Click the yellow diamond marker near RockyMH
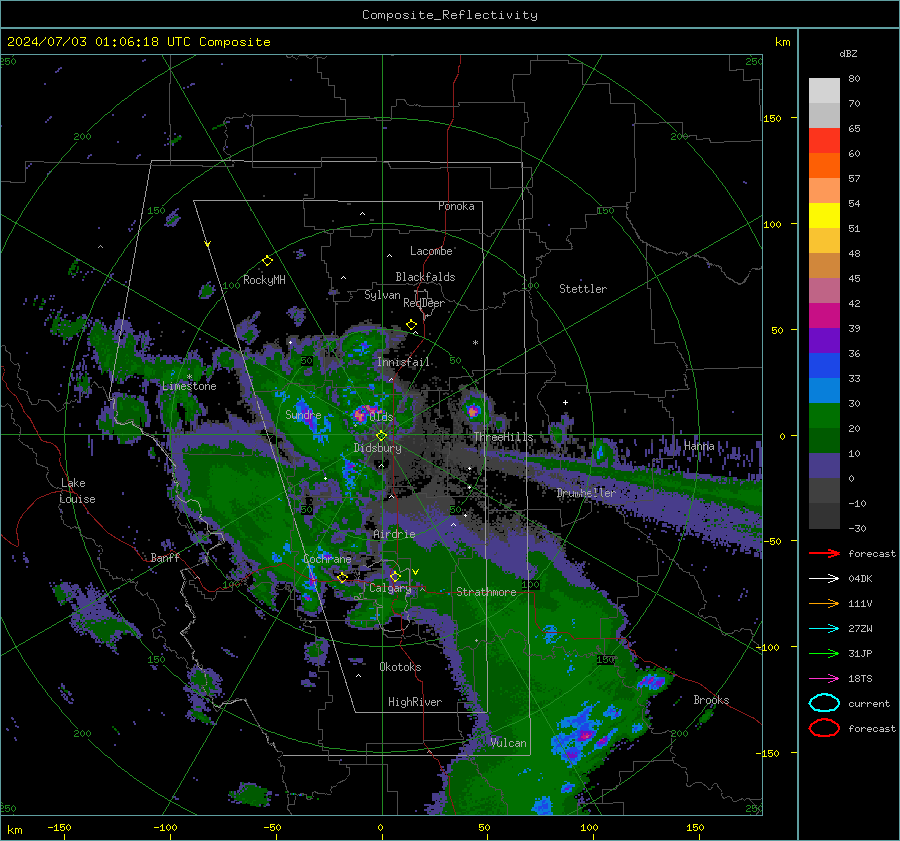Image resolution: width=900 pixels, height=841 pixels. coord(267,261)
